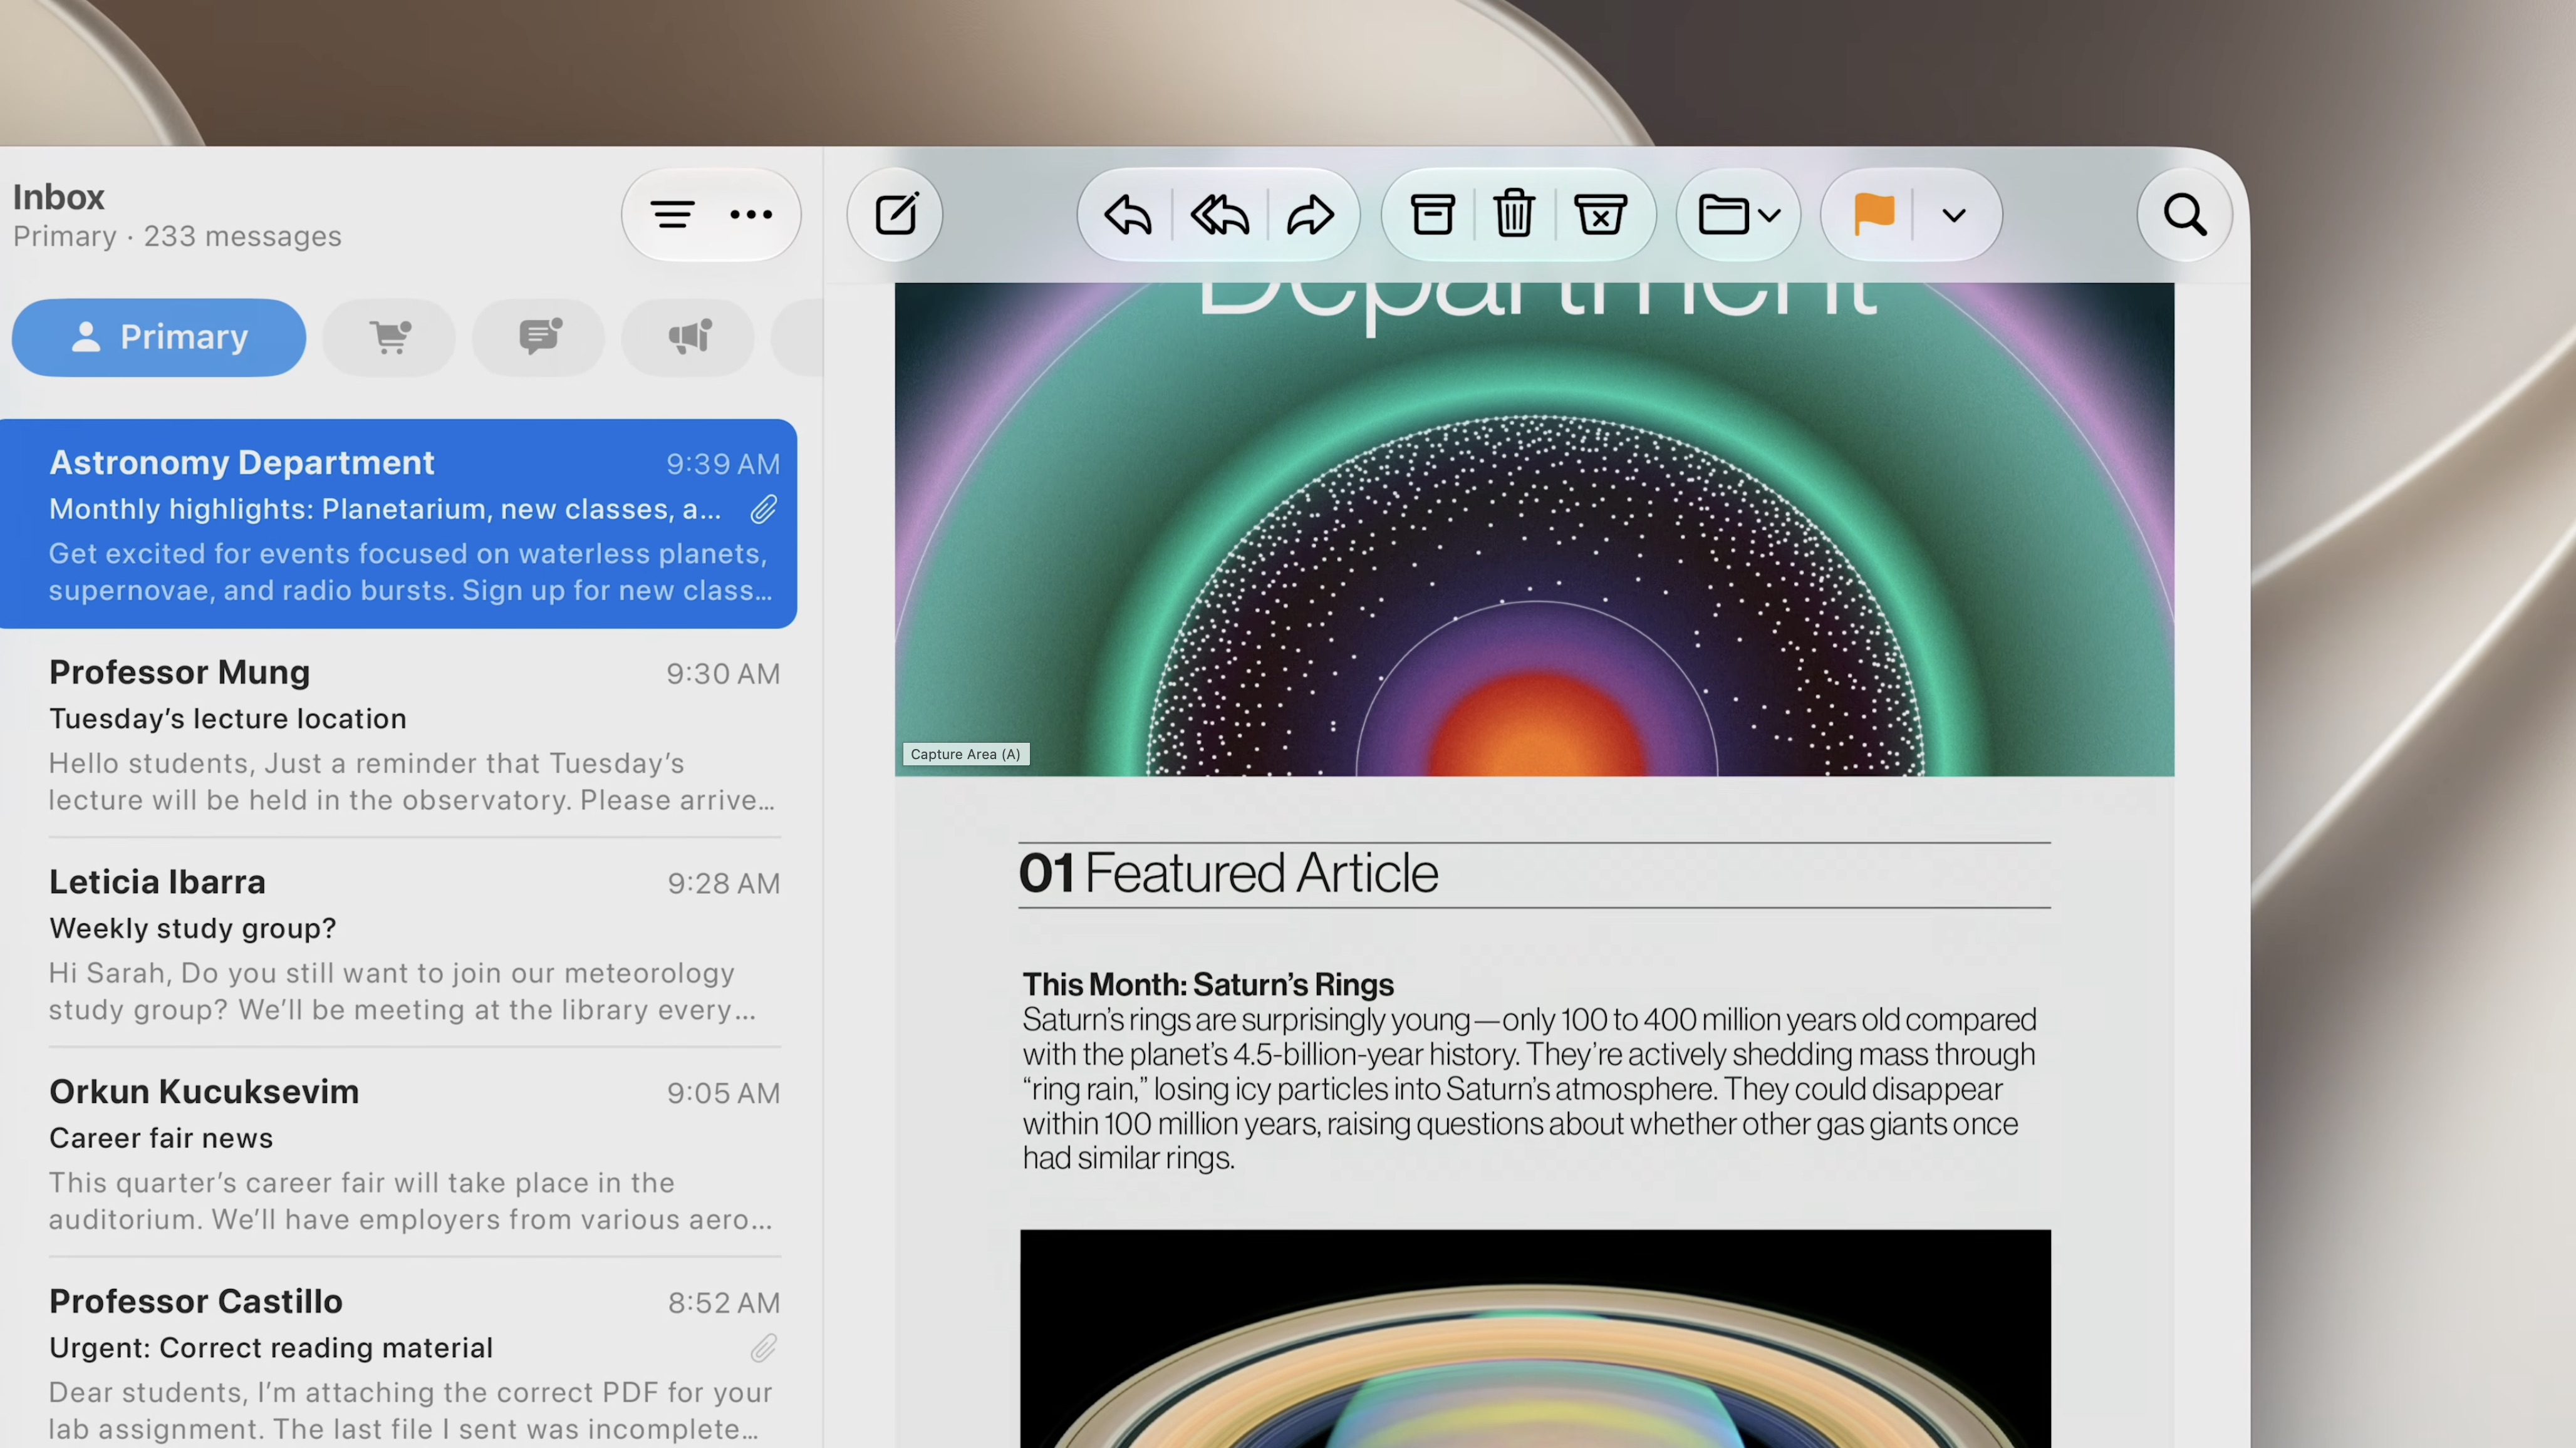The image size is (2576, 1448).
Task: Click the Astronomy Department header image
Action: coord(1534,529)
